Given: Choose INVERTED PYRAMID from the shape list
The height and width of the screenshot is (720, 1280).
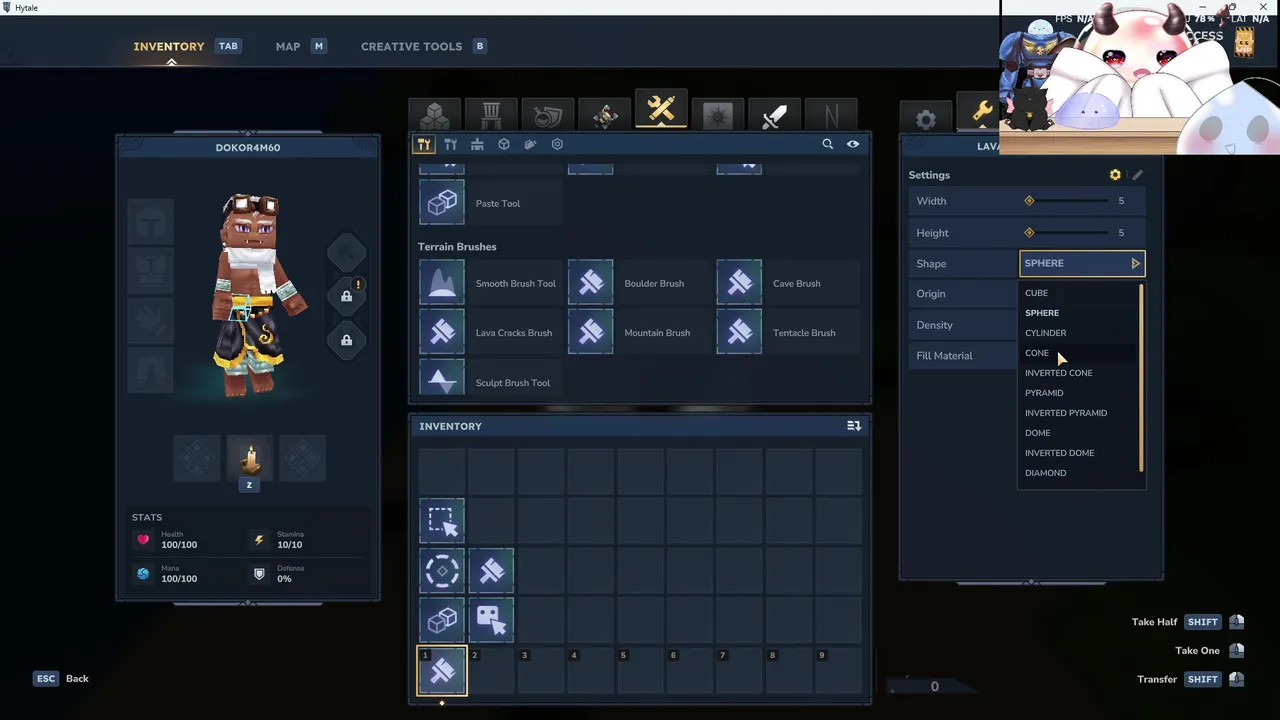Looking at the screenshot, I should tap(1065, 413).
